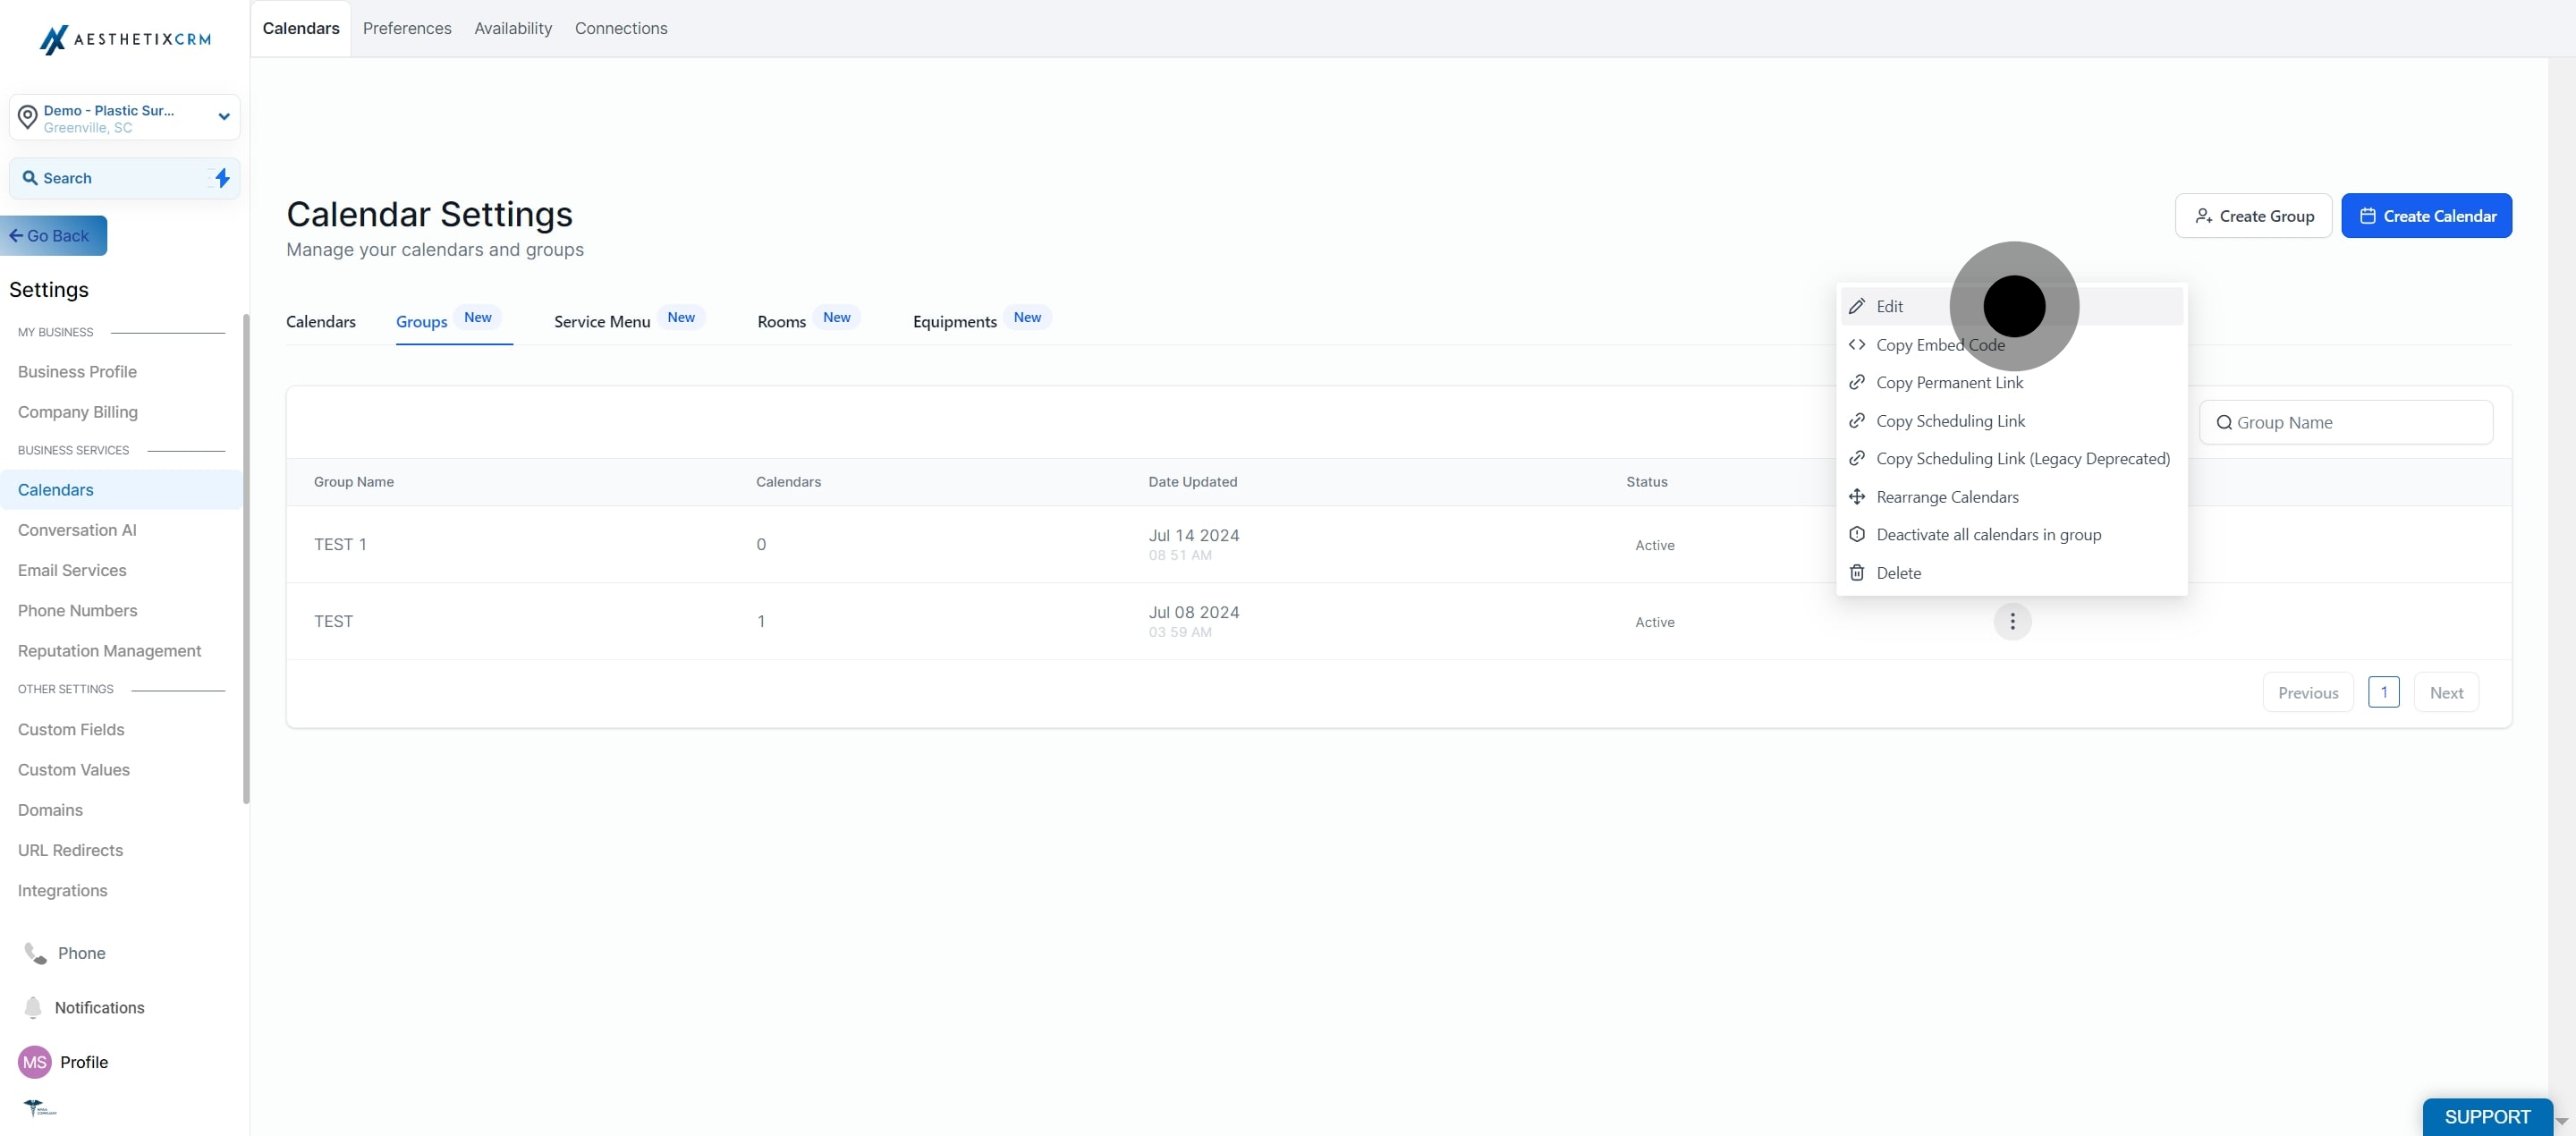Expand the Demo location dropdown

tap(224, 117)
